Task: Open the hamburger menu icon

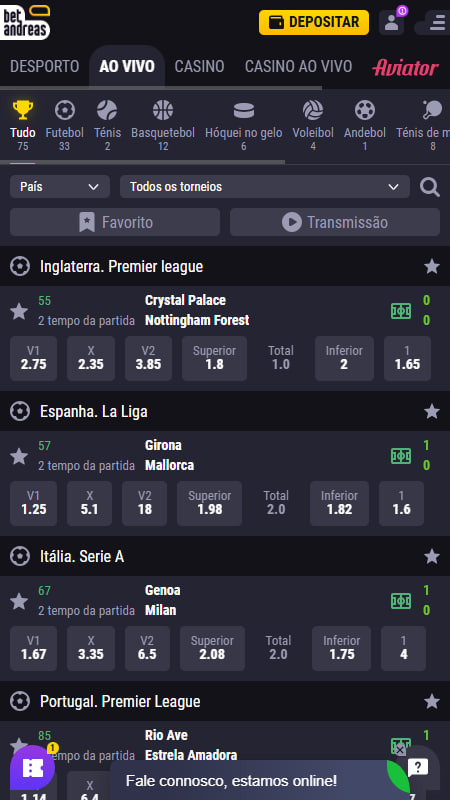Action: click(x=436, y=22)
